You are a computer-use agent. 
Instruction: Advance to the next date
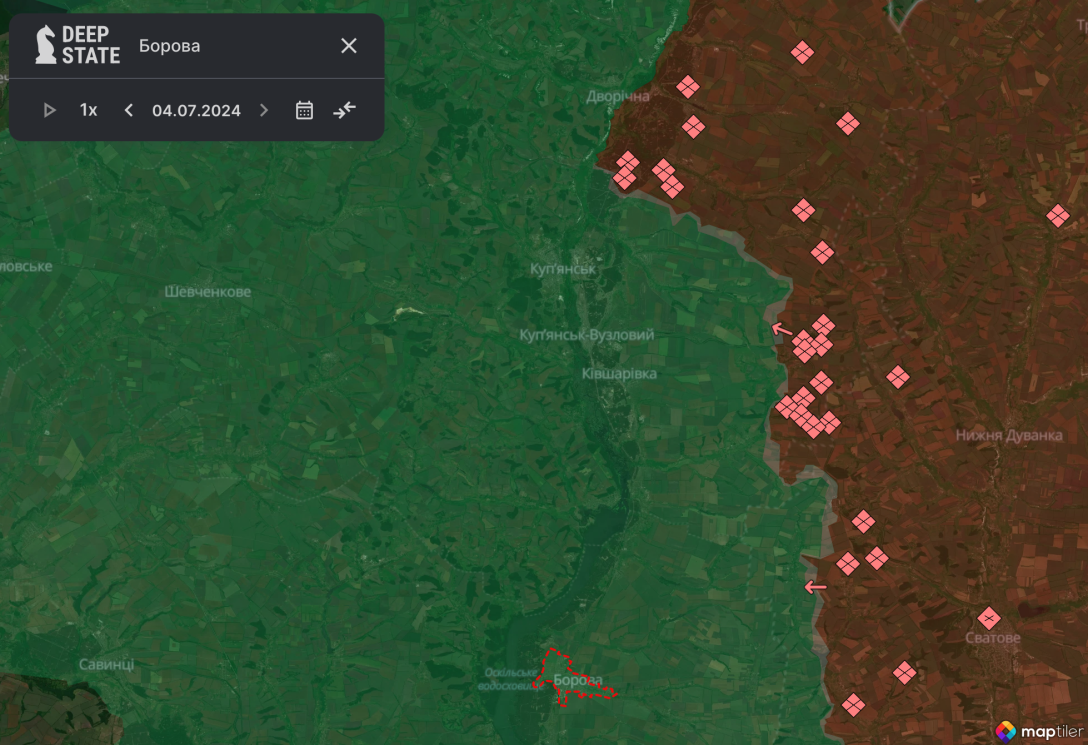tap(264, 110)
